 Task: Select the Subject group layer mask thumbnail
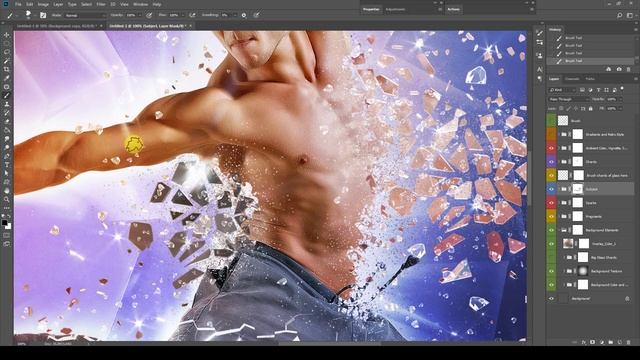pyautogui.click(x=578, y=189)
